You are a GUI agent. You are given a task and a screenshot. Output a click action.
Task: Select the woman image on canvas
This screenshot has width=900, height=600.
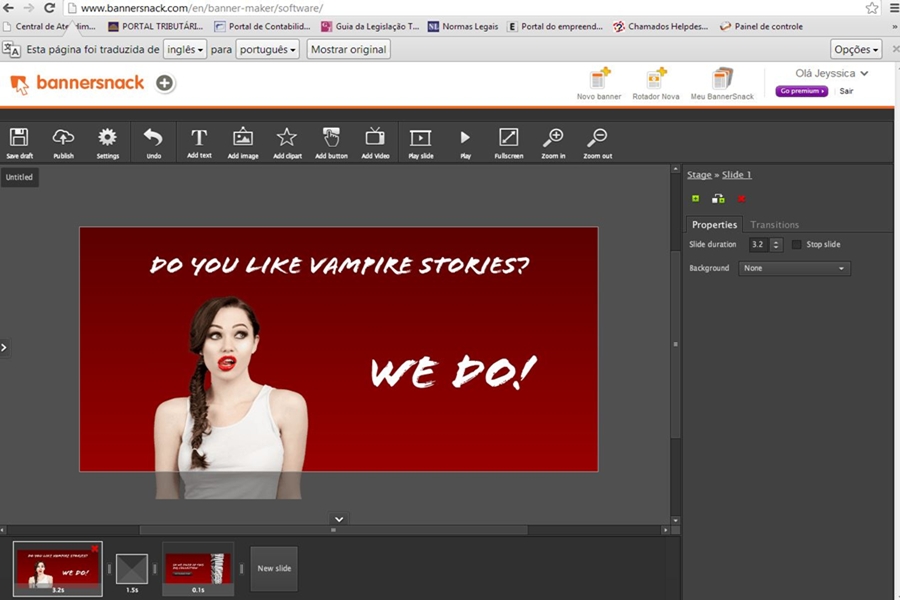click(x=230, y=396)
